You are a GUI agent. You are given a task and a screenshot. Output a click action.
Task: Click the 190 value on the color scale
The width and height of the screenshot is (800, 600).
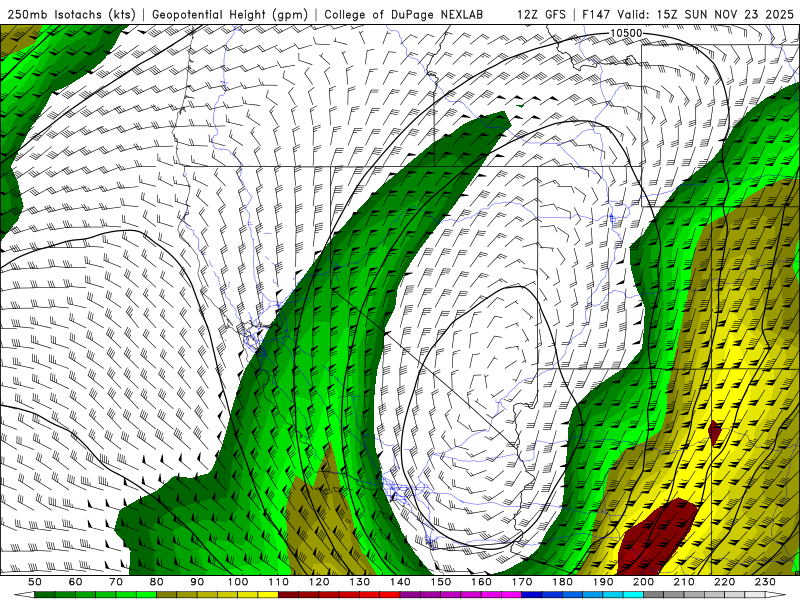[x=603, y=582]
